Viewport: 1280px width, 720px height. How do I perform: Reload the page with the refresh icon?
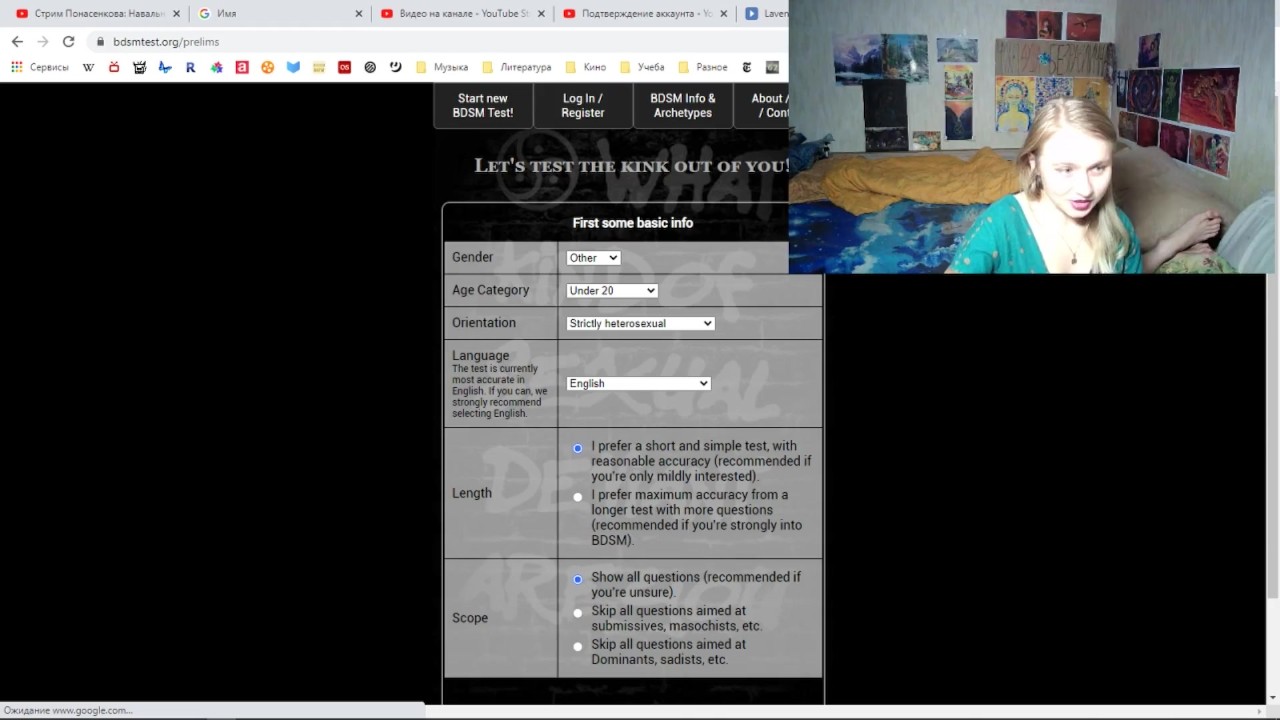tap(68, 42)
